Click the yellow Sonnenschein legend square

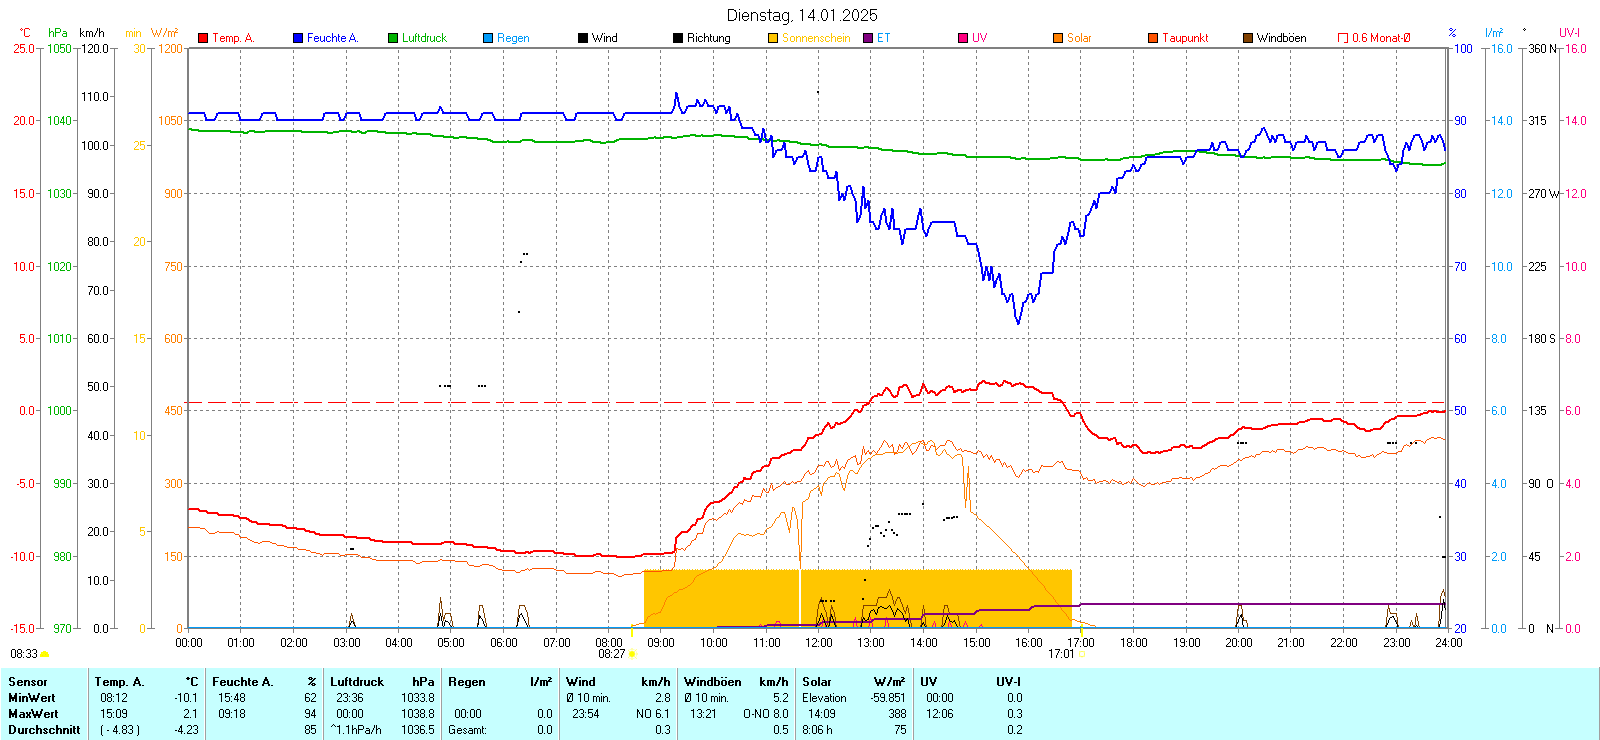point(773,38)
